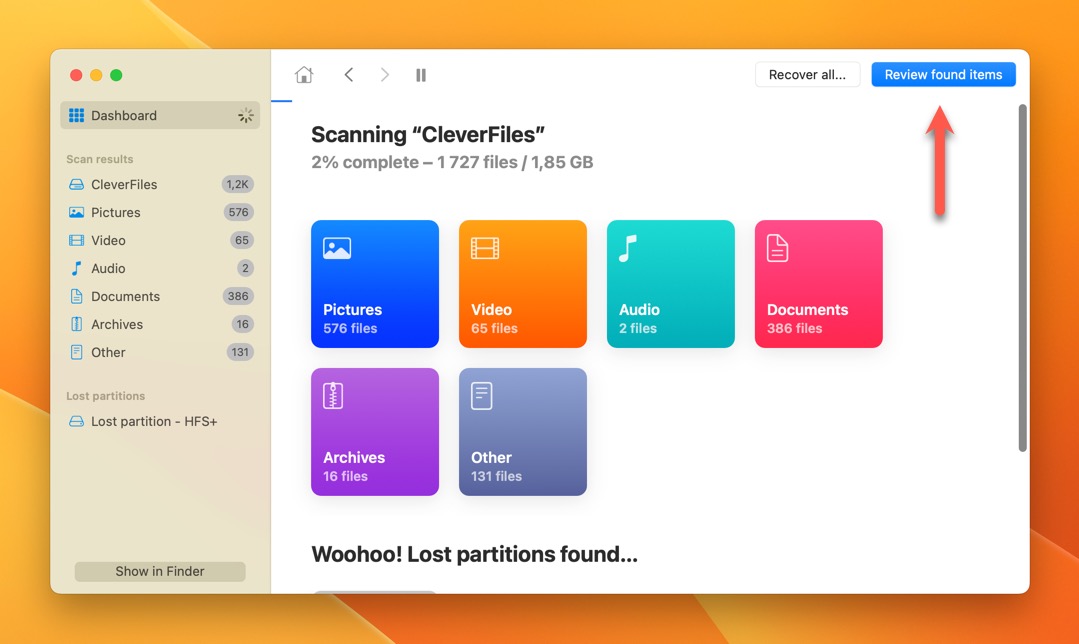Image resolution: width=1079 pixels, height=644 pixels.
Task: Open the Documents 386 files card
Action: pos(819,283)
